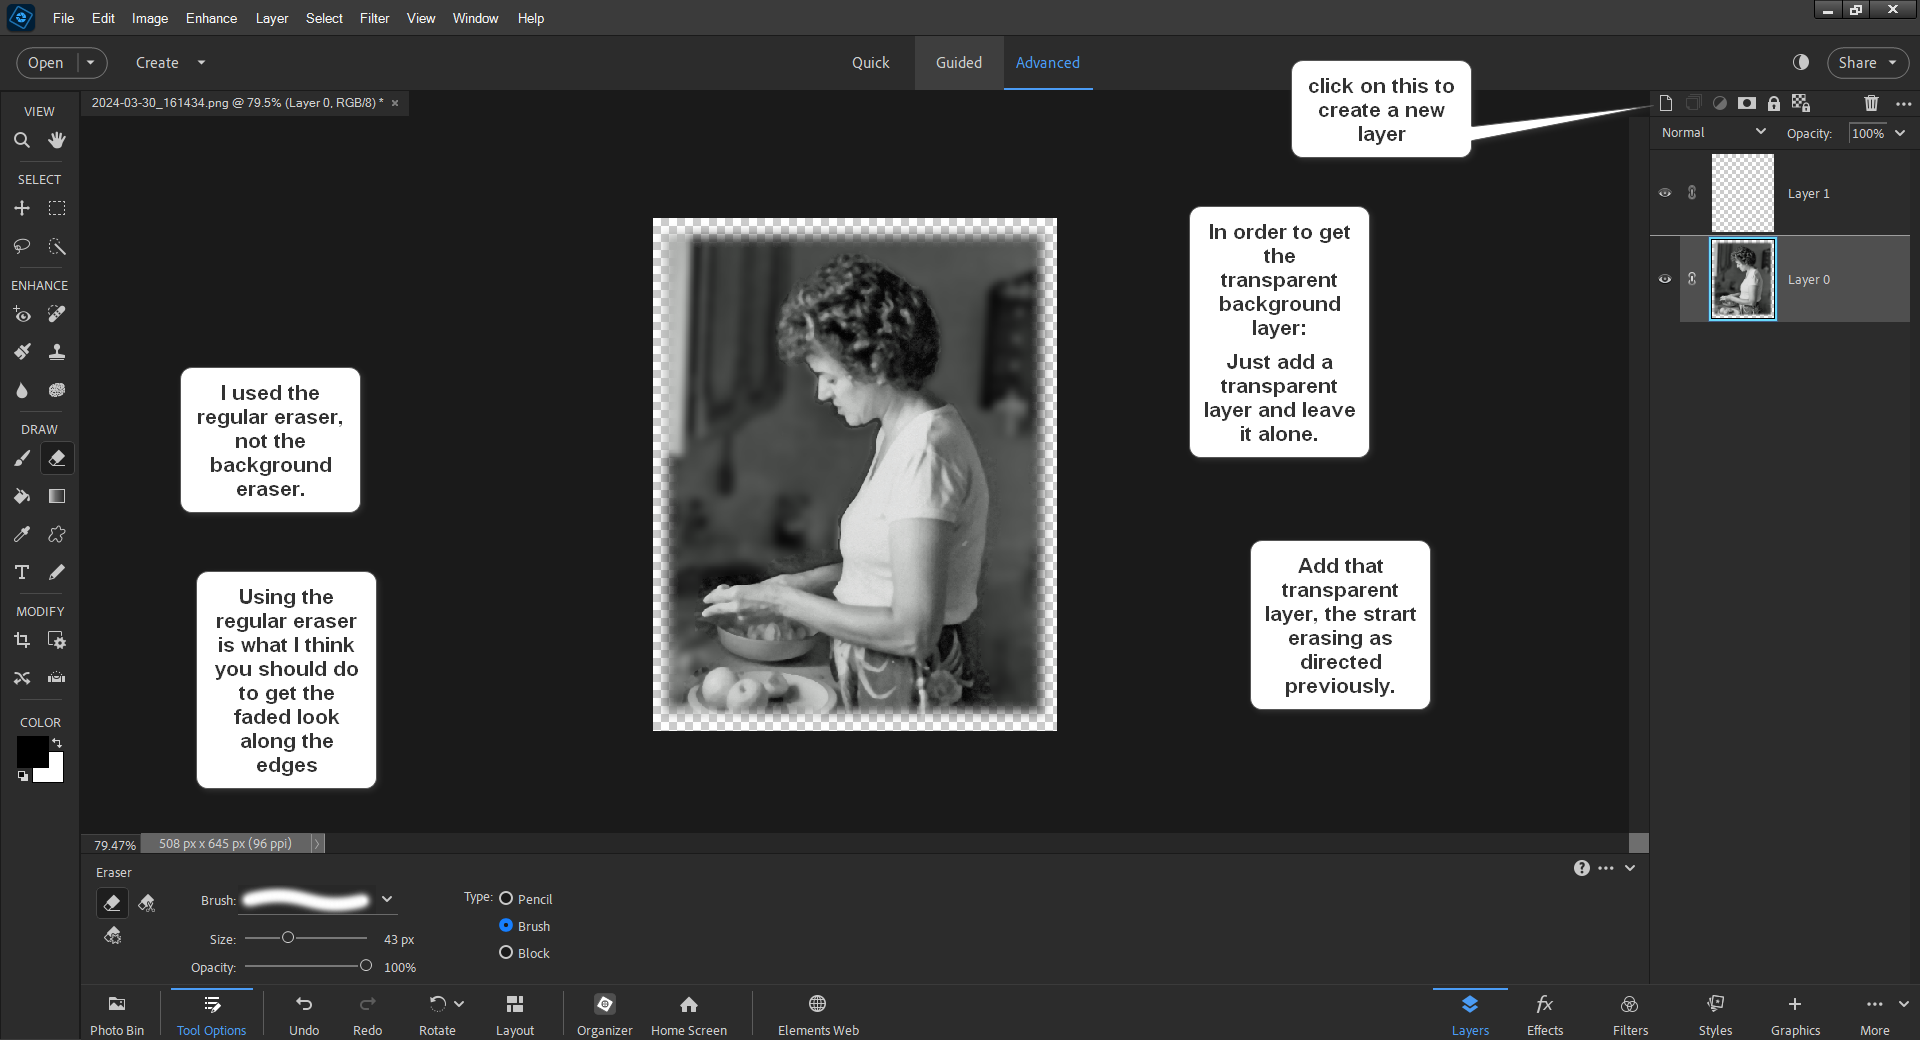Select the Brush type radio button

pos(506,926)
